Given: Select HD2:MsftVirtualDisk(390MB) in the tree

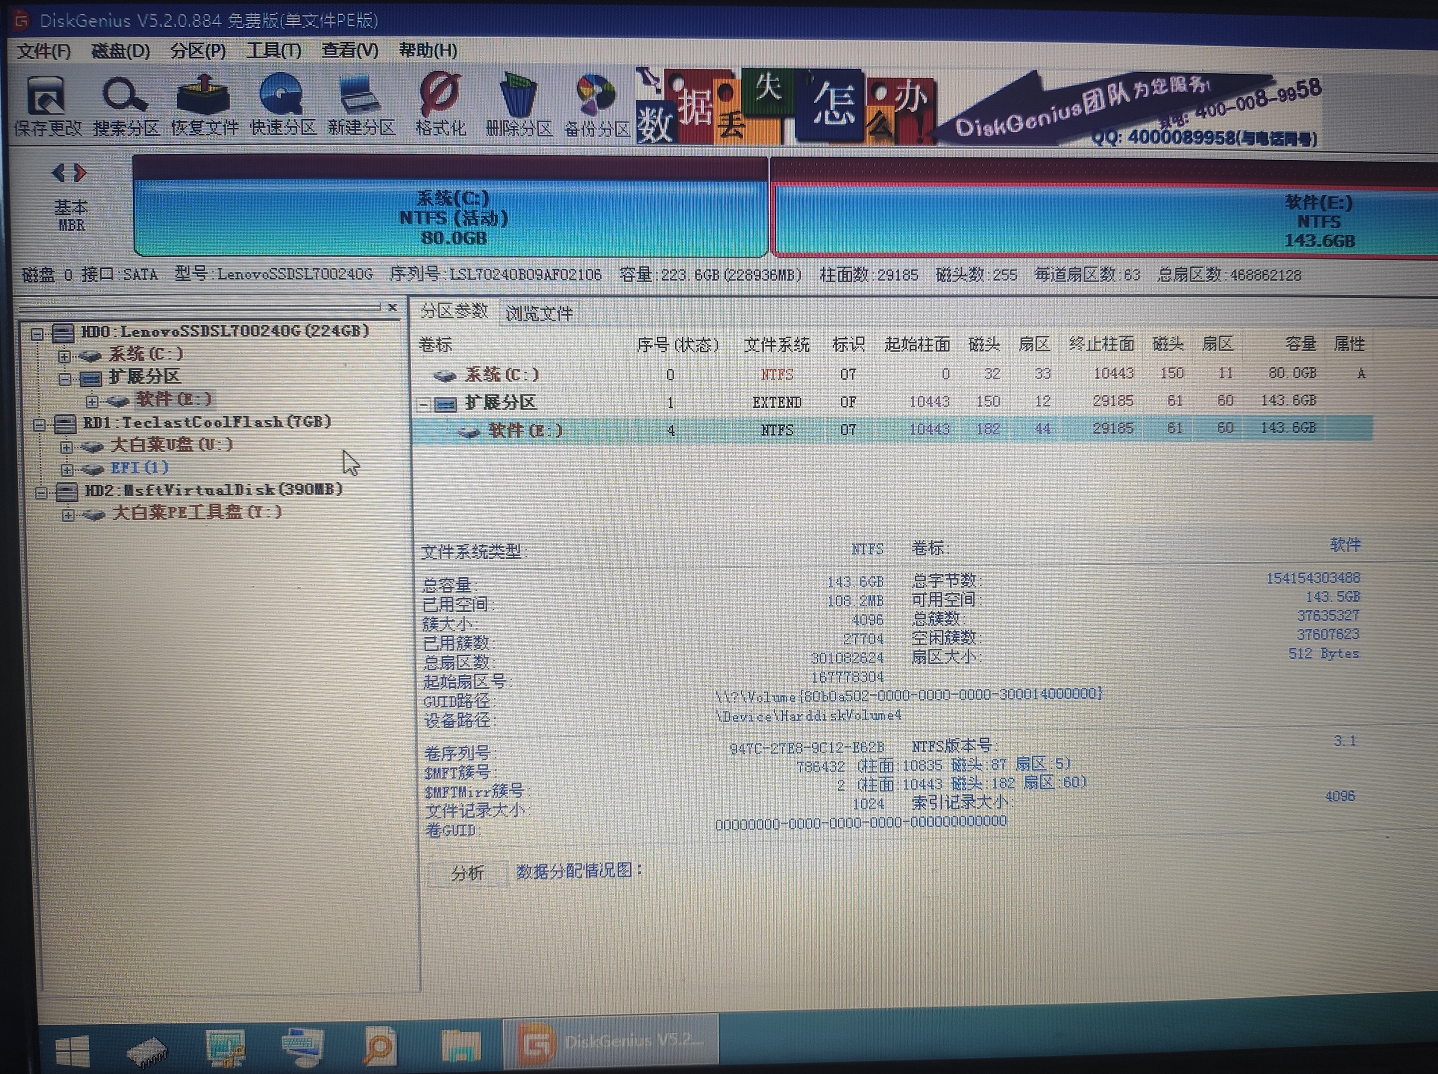Looking at the screenshot, I should 213,490.
